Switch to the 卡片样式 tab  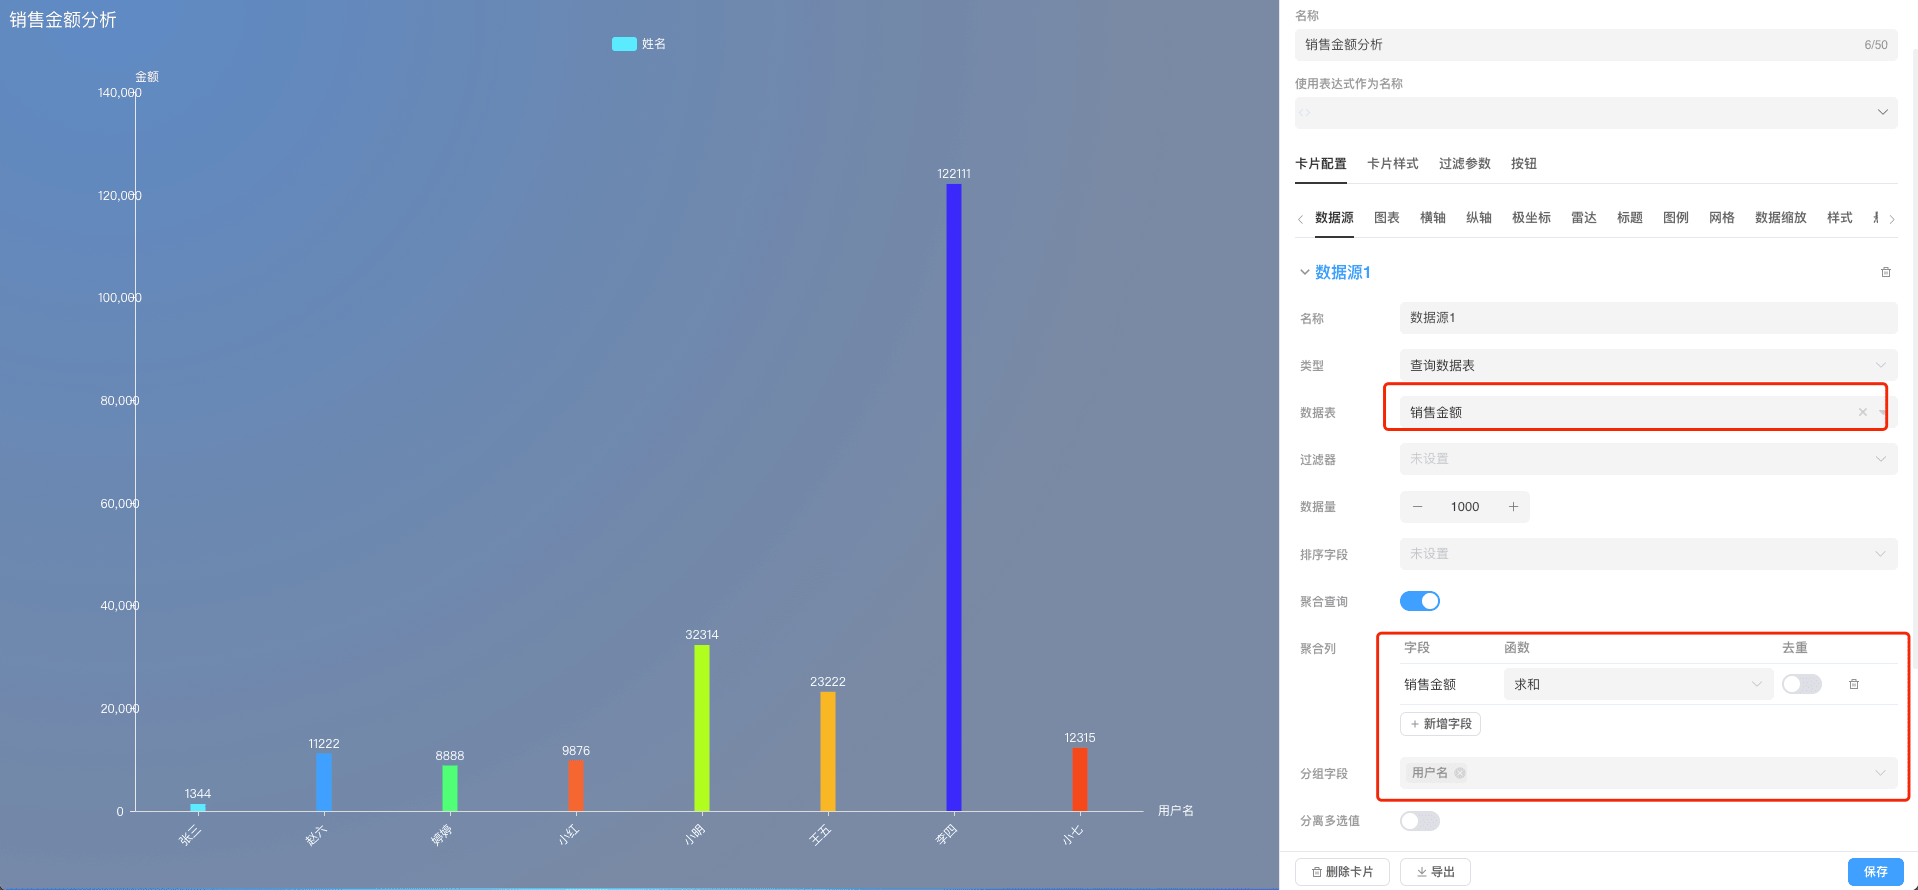point(1392,164)
